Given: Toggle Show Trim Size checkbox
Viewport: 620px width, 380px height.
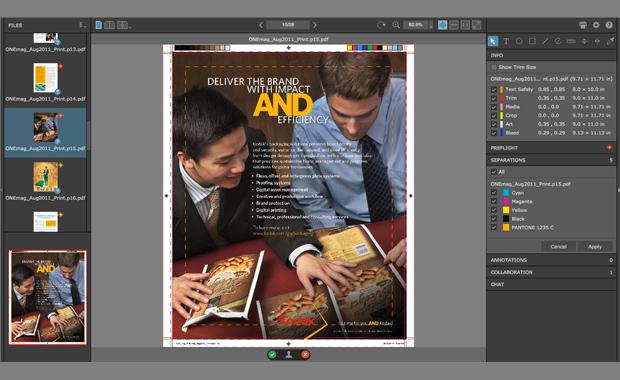Looking at the screenshot, I should pyautogui.click(x=493, y=67).
